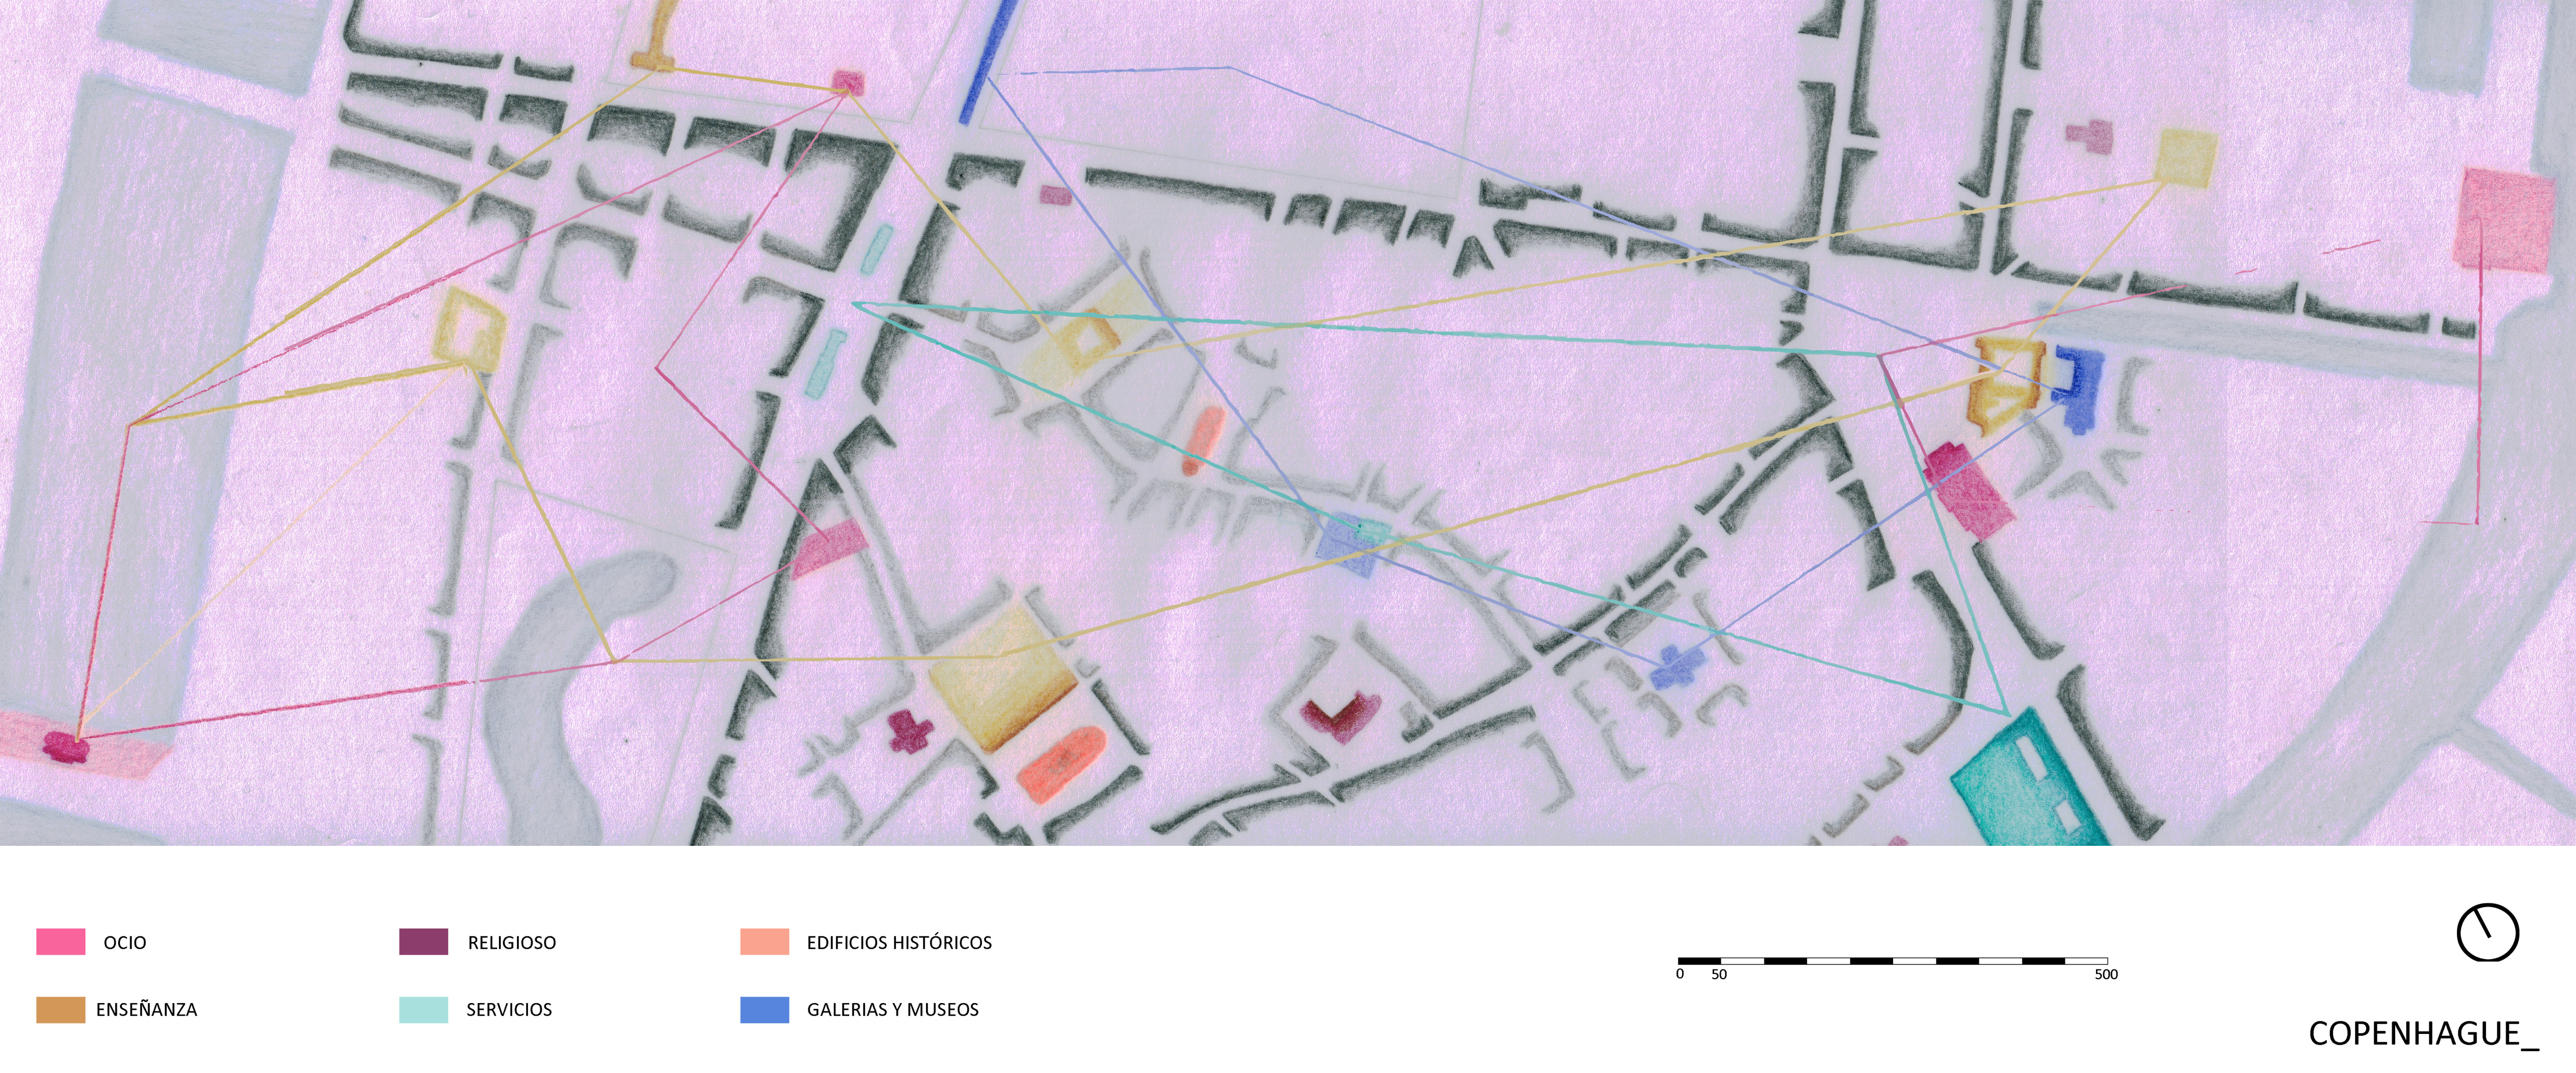Click the purple RELIGIOSO legend swatch

423,942
